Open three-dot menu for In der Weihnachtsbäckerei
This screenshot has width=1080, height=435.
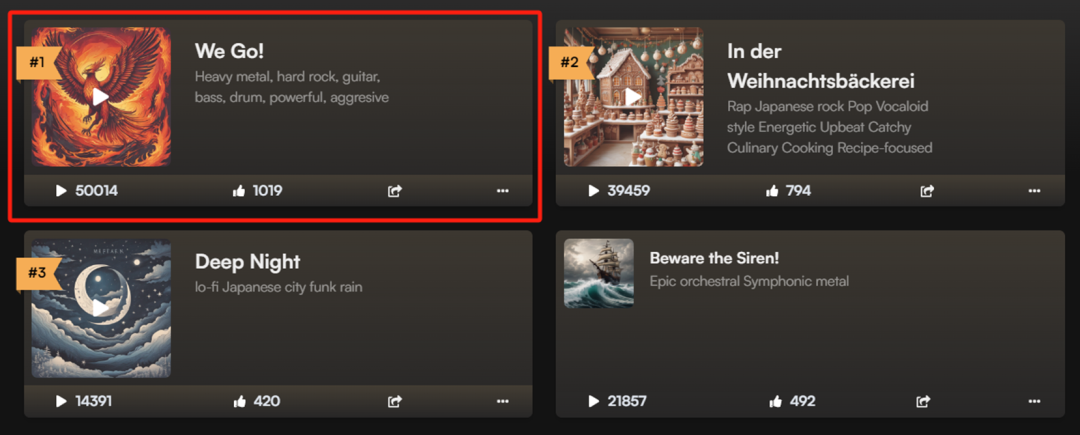(x=1035, y=191)
